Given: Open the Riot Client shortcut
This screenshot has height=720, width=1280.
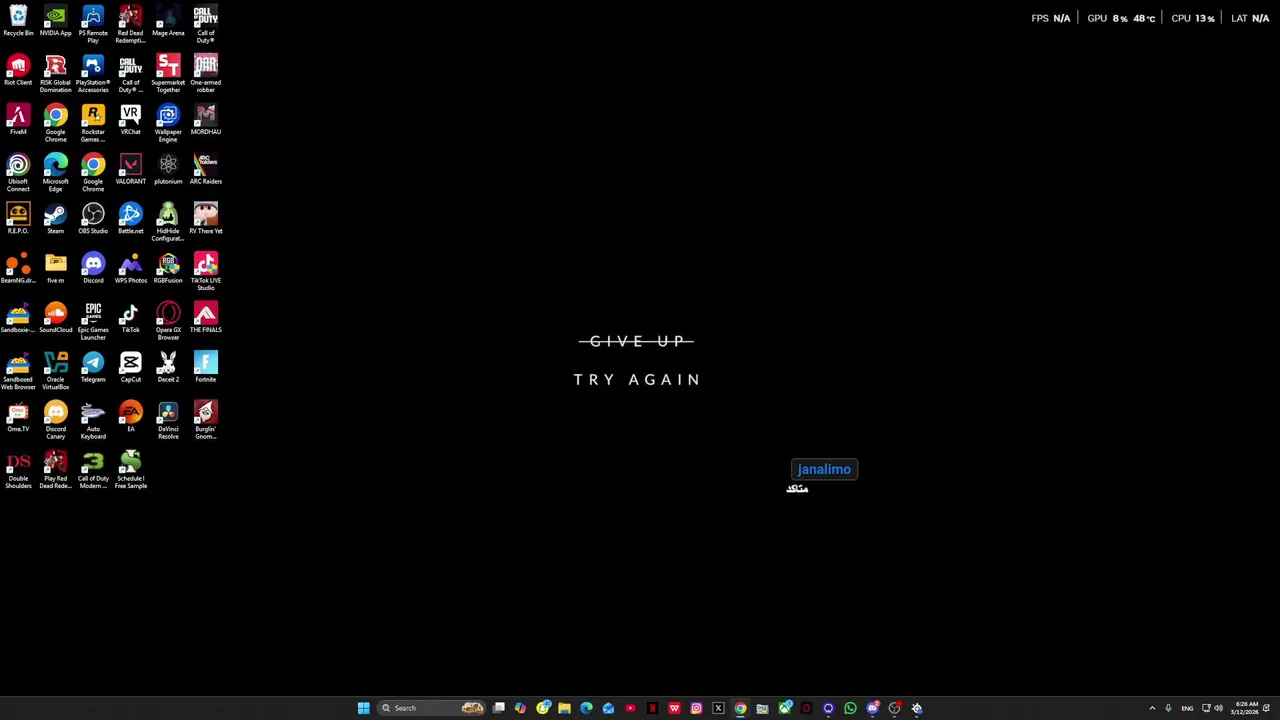Looking at the screenshot, I should (x=18, y=71).
